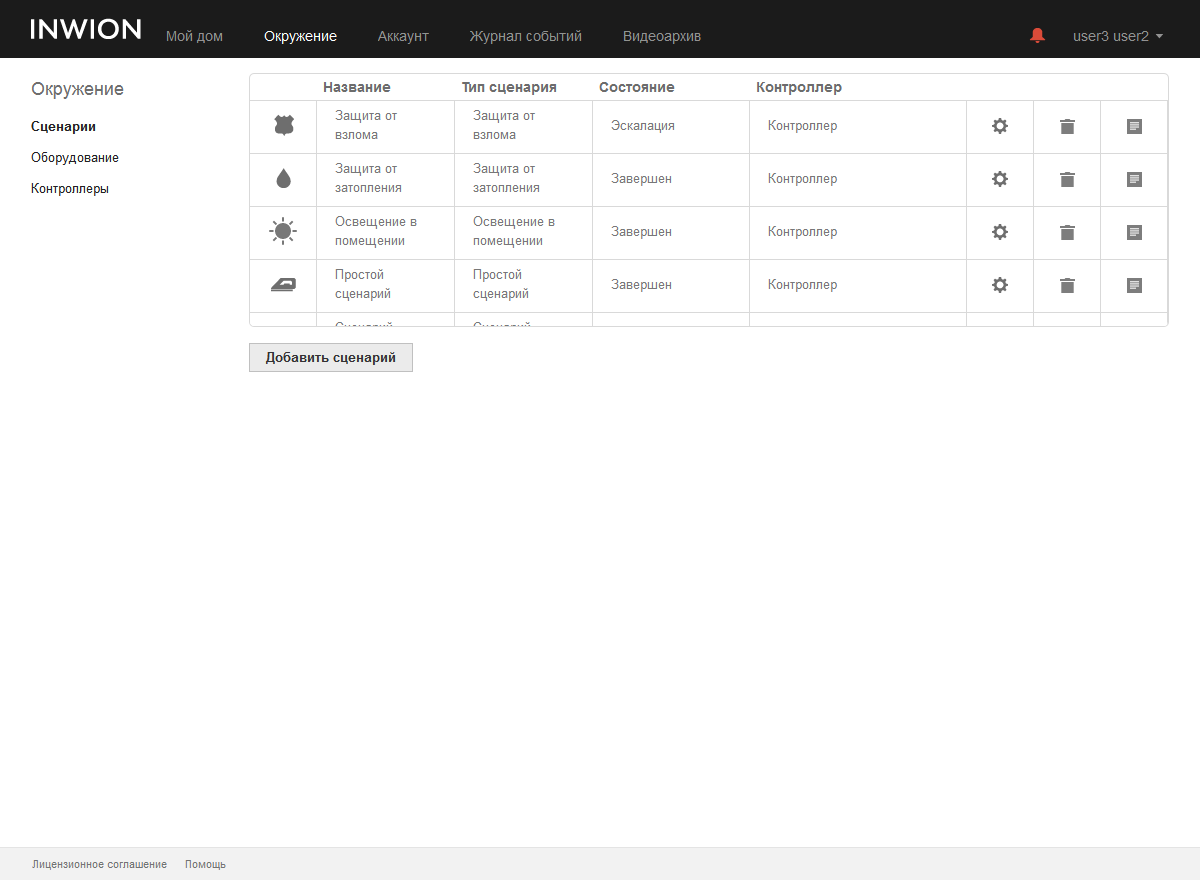
Task: Click the Окружение sidebar heading
Action: (x=77, y=89)
